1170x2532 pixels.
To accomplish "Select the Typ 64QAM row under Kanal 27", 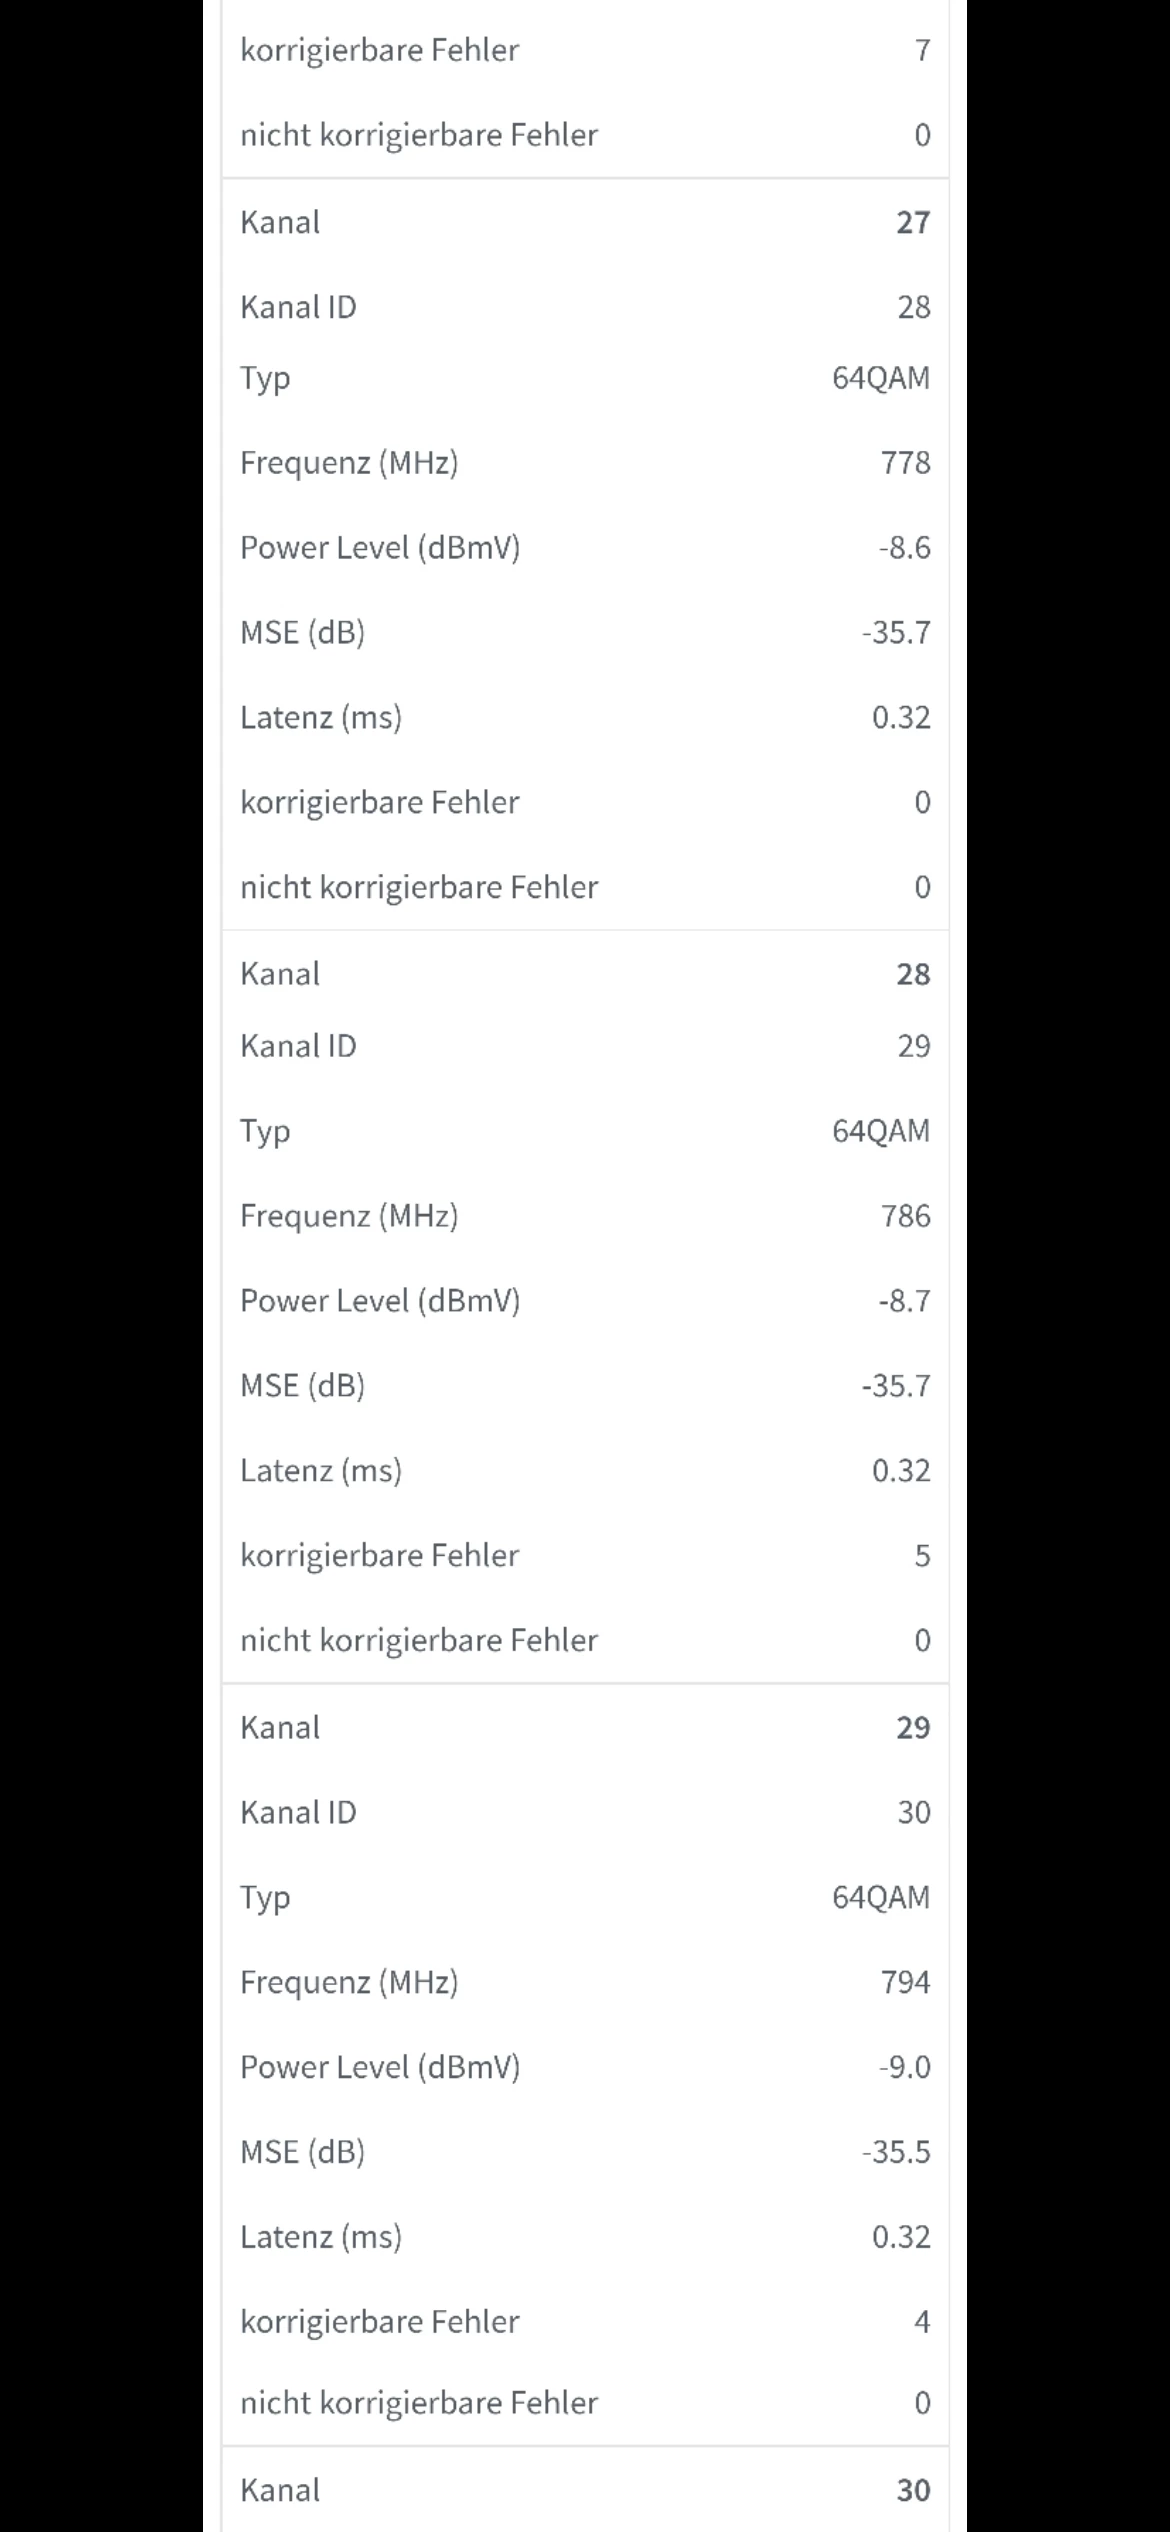I will [585, 378].
